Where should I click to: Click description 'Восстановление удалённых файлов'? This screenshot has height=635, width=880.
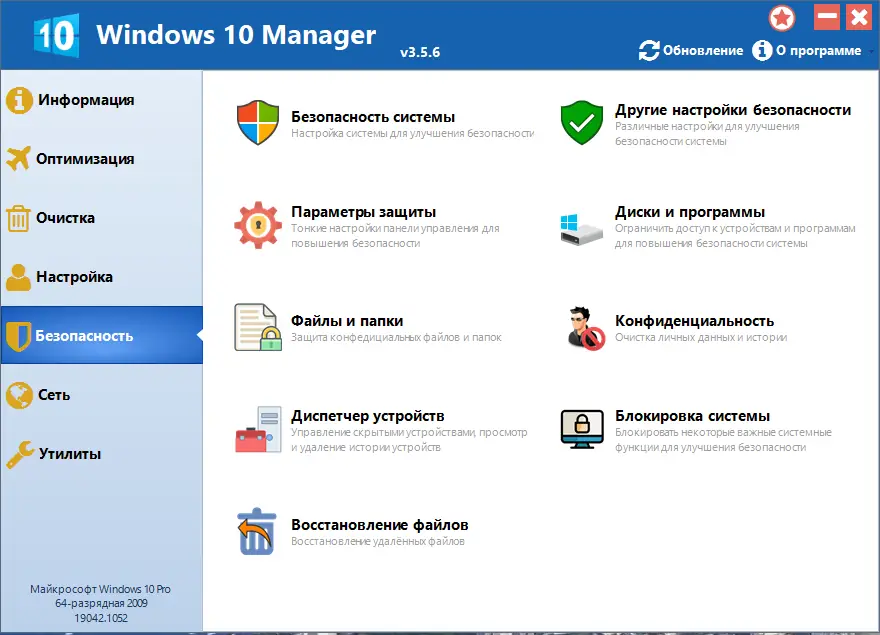[x=378, y=541]
